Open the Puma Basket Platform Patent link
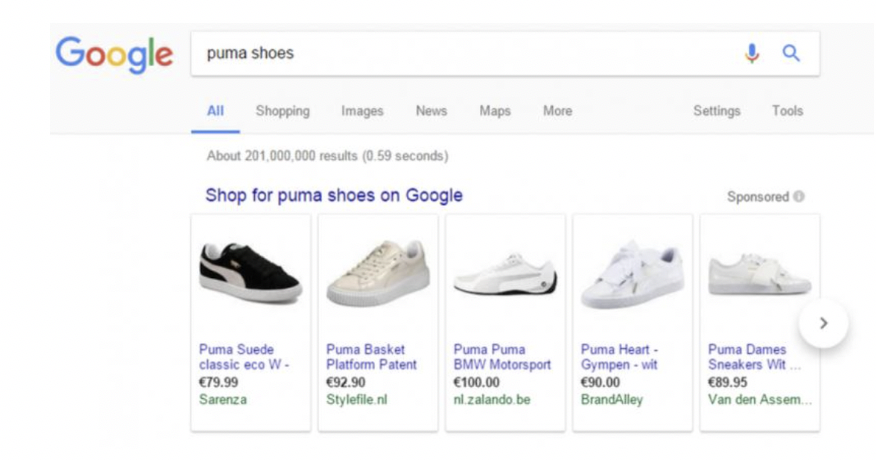Image resolution: width=876 pixels, height=460 pixels. coord(371,357)
